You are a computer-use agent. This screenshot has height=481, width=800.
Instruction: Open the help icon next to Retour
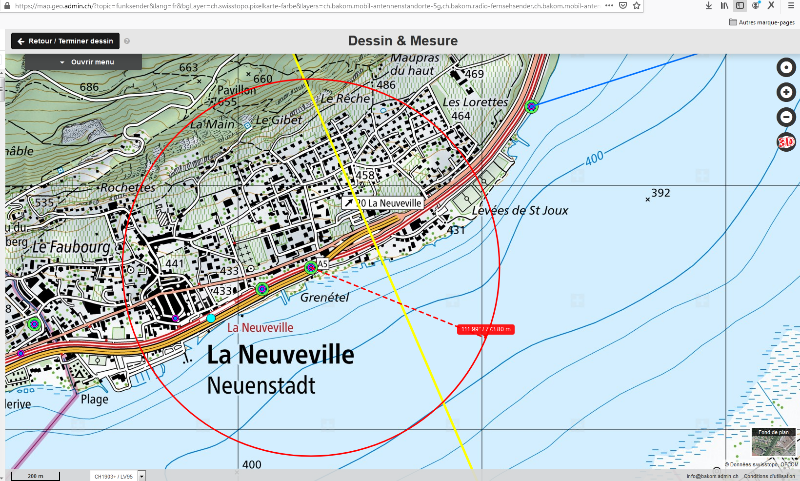pyautogui.click(x=127, y=41)
